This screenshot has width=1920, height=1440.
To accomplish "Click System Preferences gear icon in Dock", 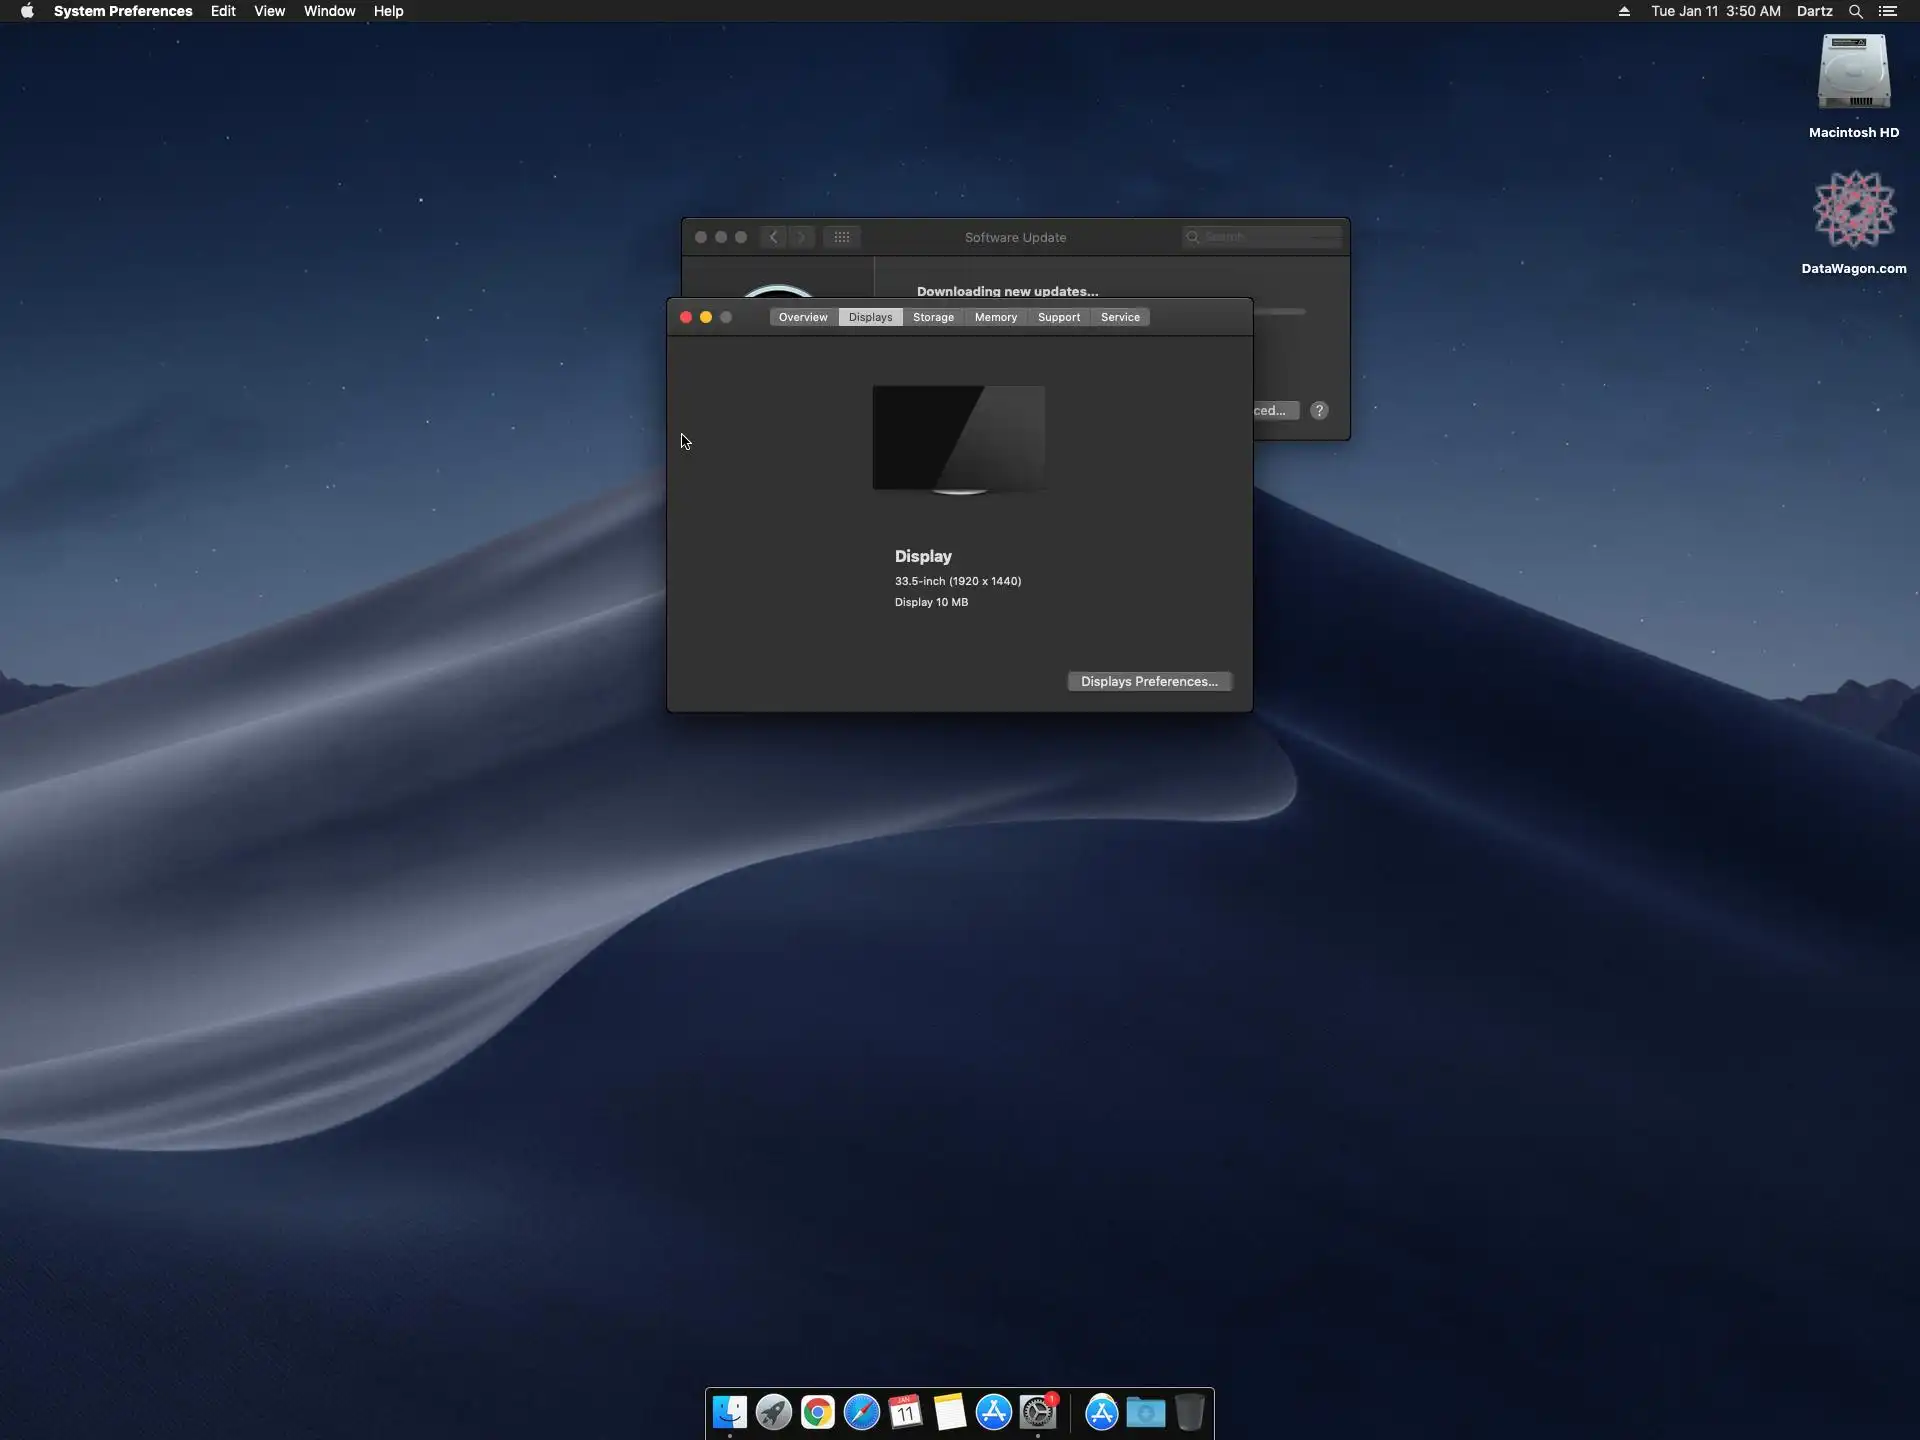I will [x=1038, y=1412].
